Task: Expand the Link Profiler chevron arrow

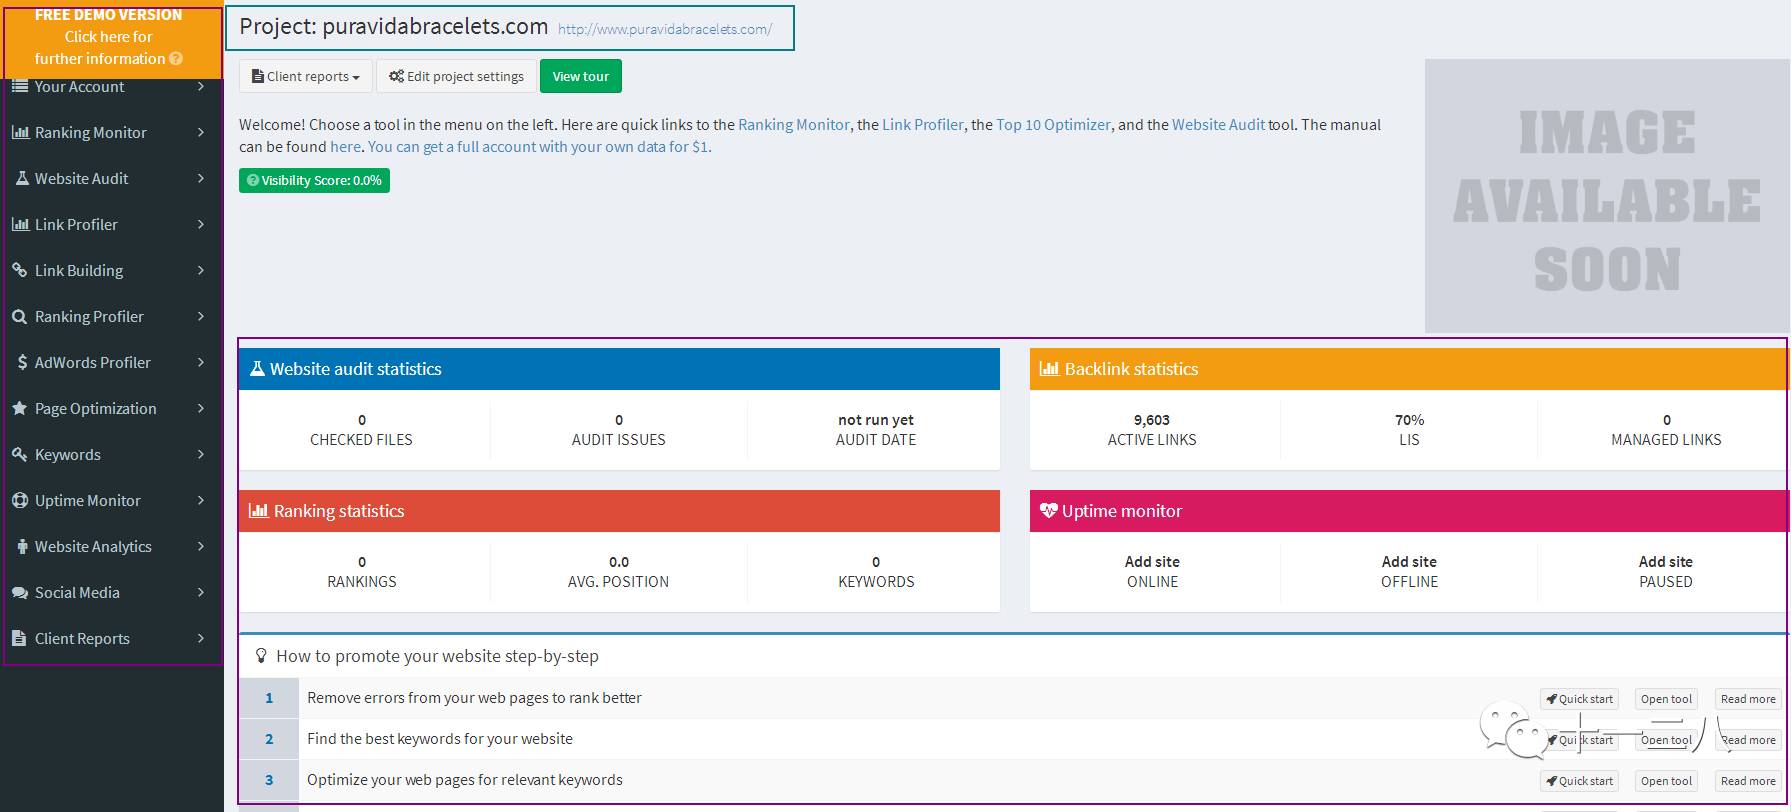Action: [x=201, y=224]
